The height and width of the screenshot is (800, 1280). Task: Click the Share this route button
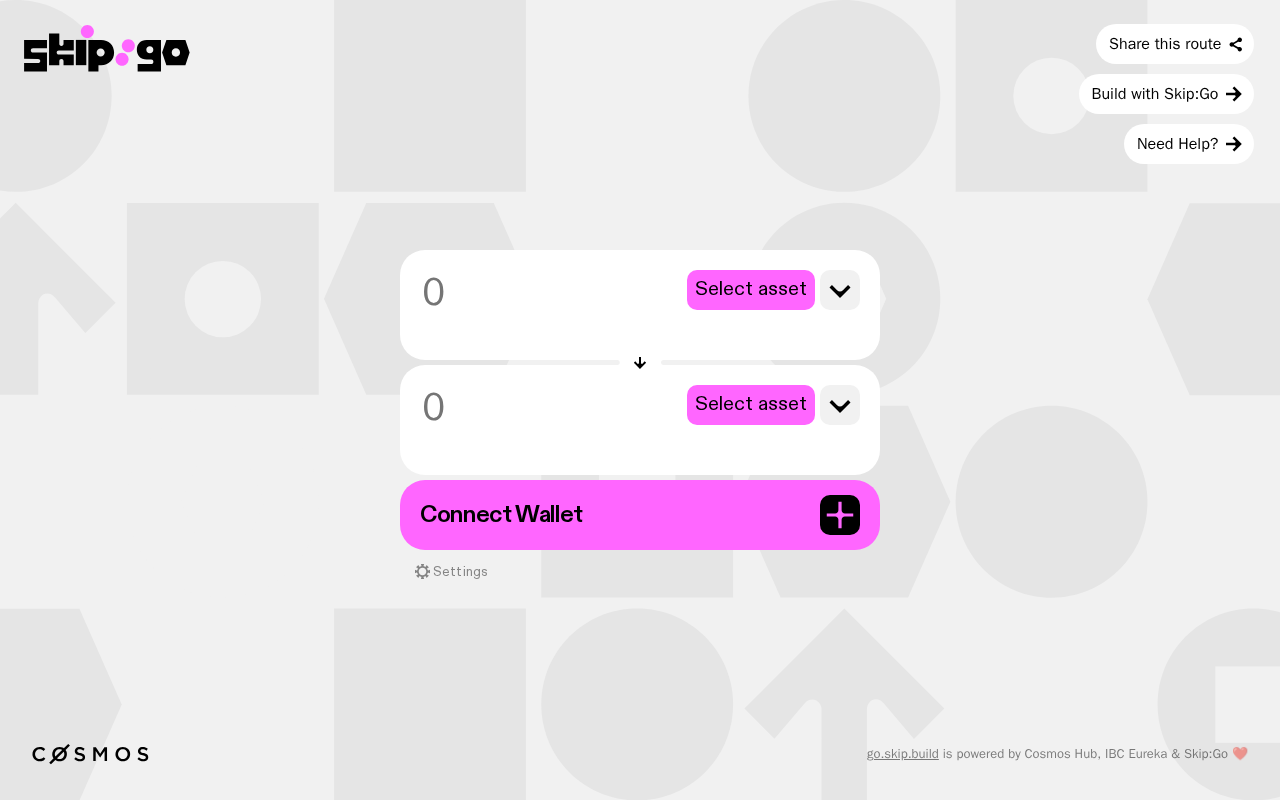[x=1175, y=44]
